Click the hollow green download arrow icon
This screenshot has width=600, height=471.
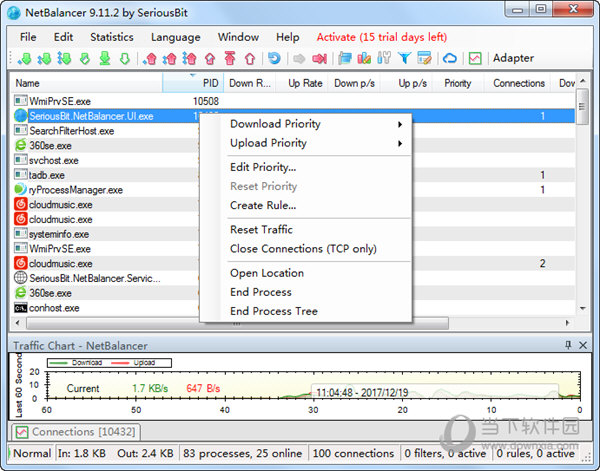point(125,59)
